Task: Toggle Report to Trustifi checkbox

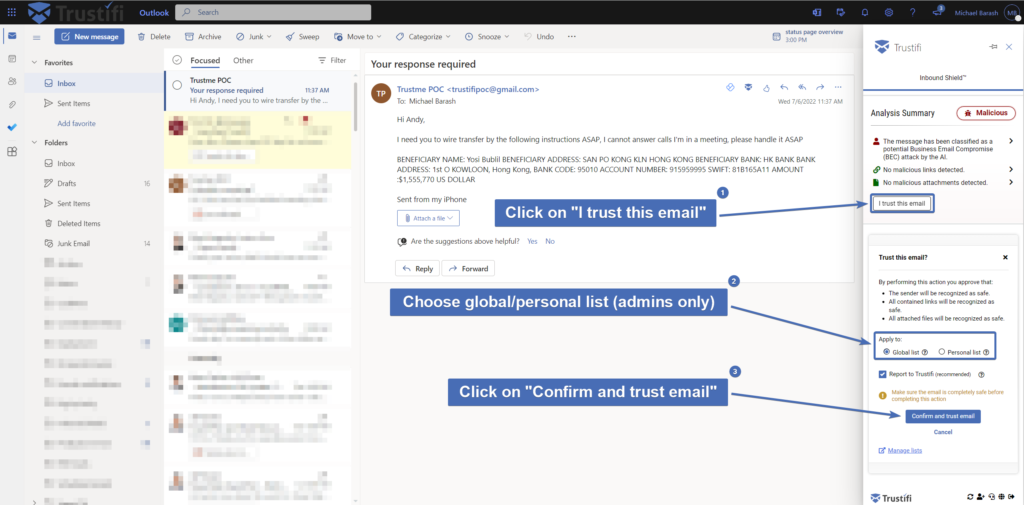Action: 883,374
